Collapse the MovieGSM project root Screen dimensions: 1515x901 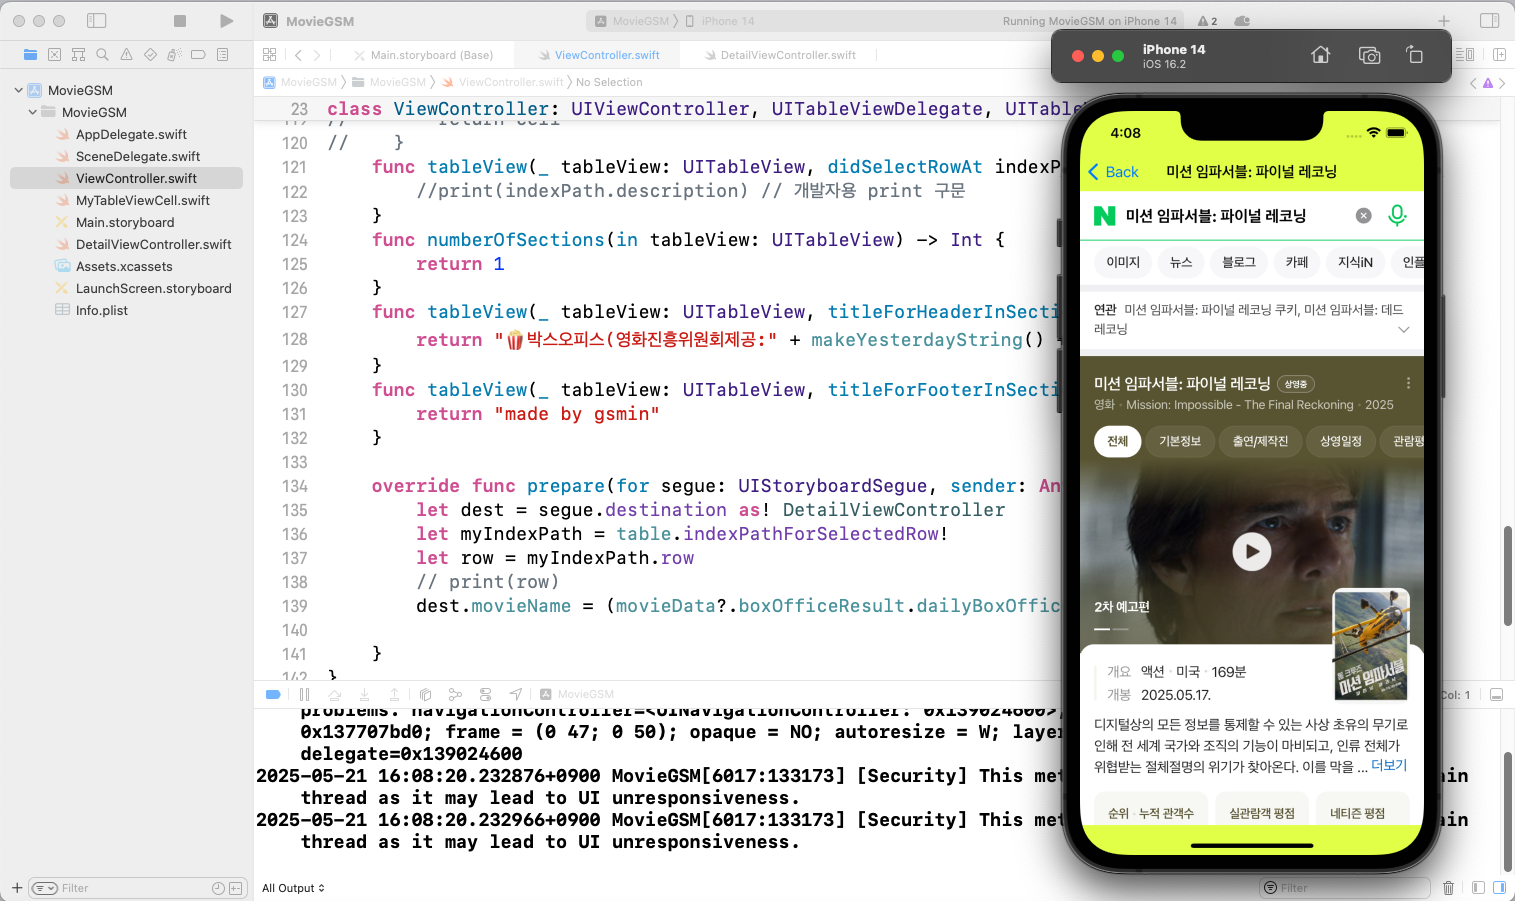coord(18,90)
